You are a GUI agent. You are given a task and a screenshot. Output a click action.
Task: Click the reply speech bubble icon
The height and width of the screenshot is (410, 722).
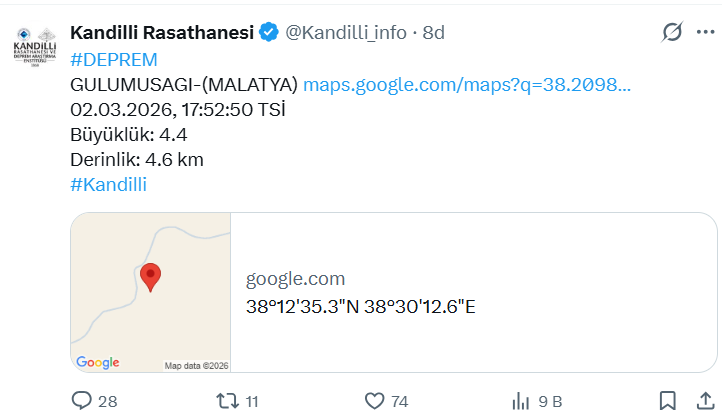pos(82,401)
